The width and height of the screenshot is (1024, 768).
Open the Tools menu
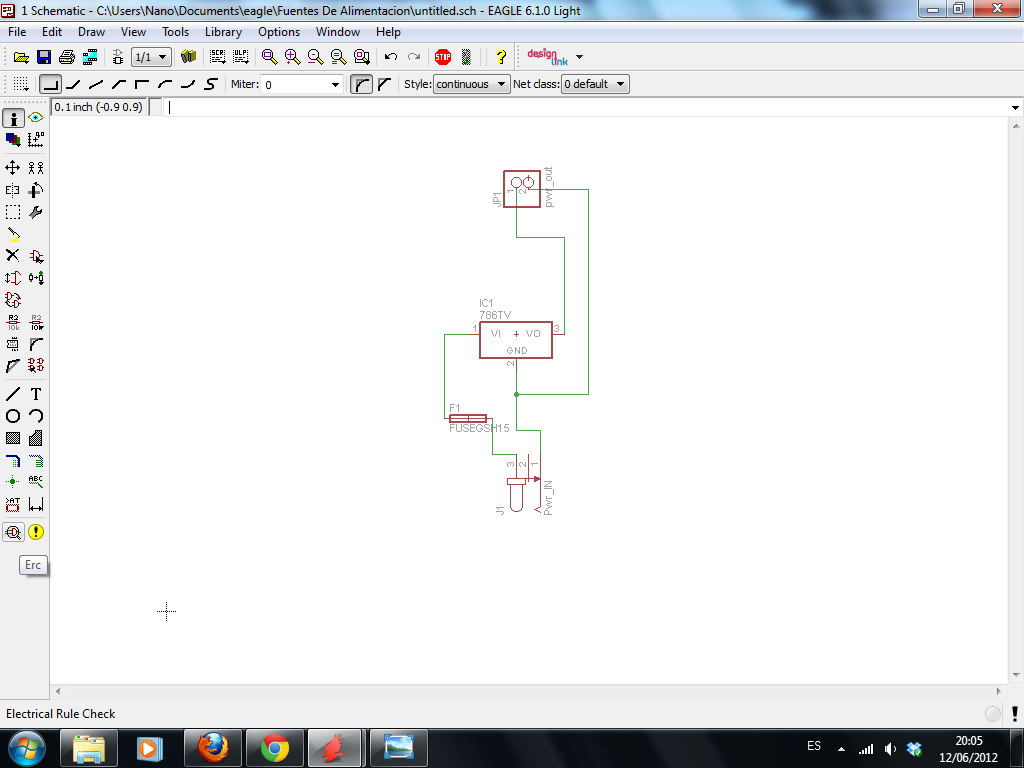pos(175,32)
